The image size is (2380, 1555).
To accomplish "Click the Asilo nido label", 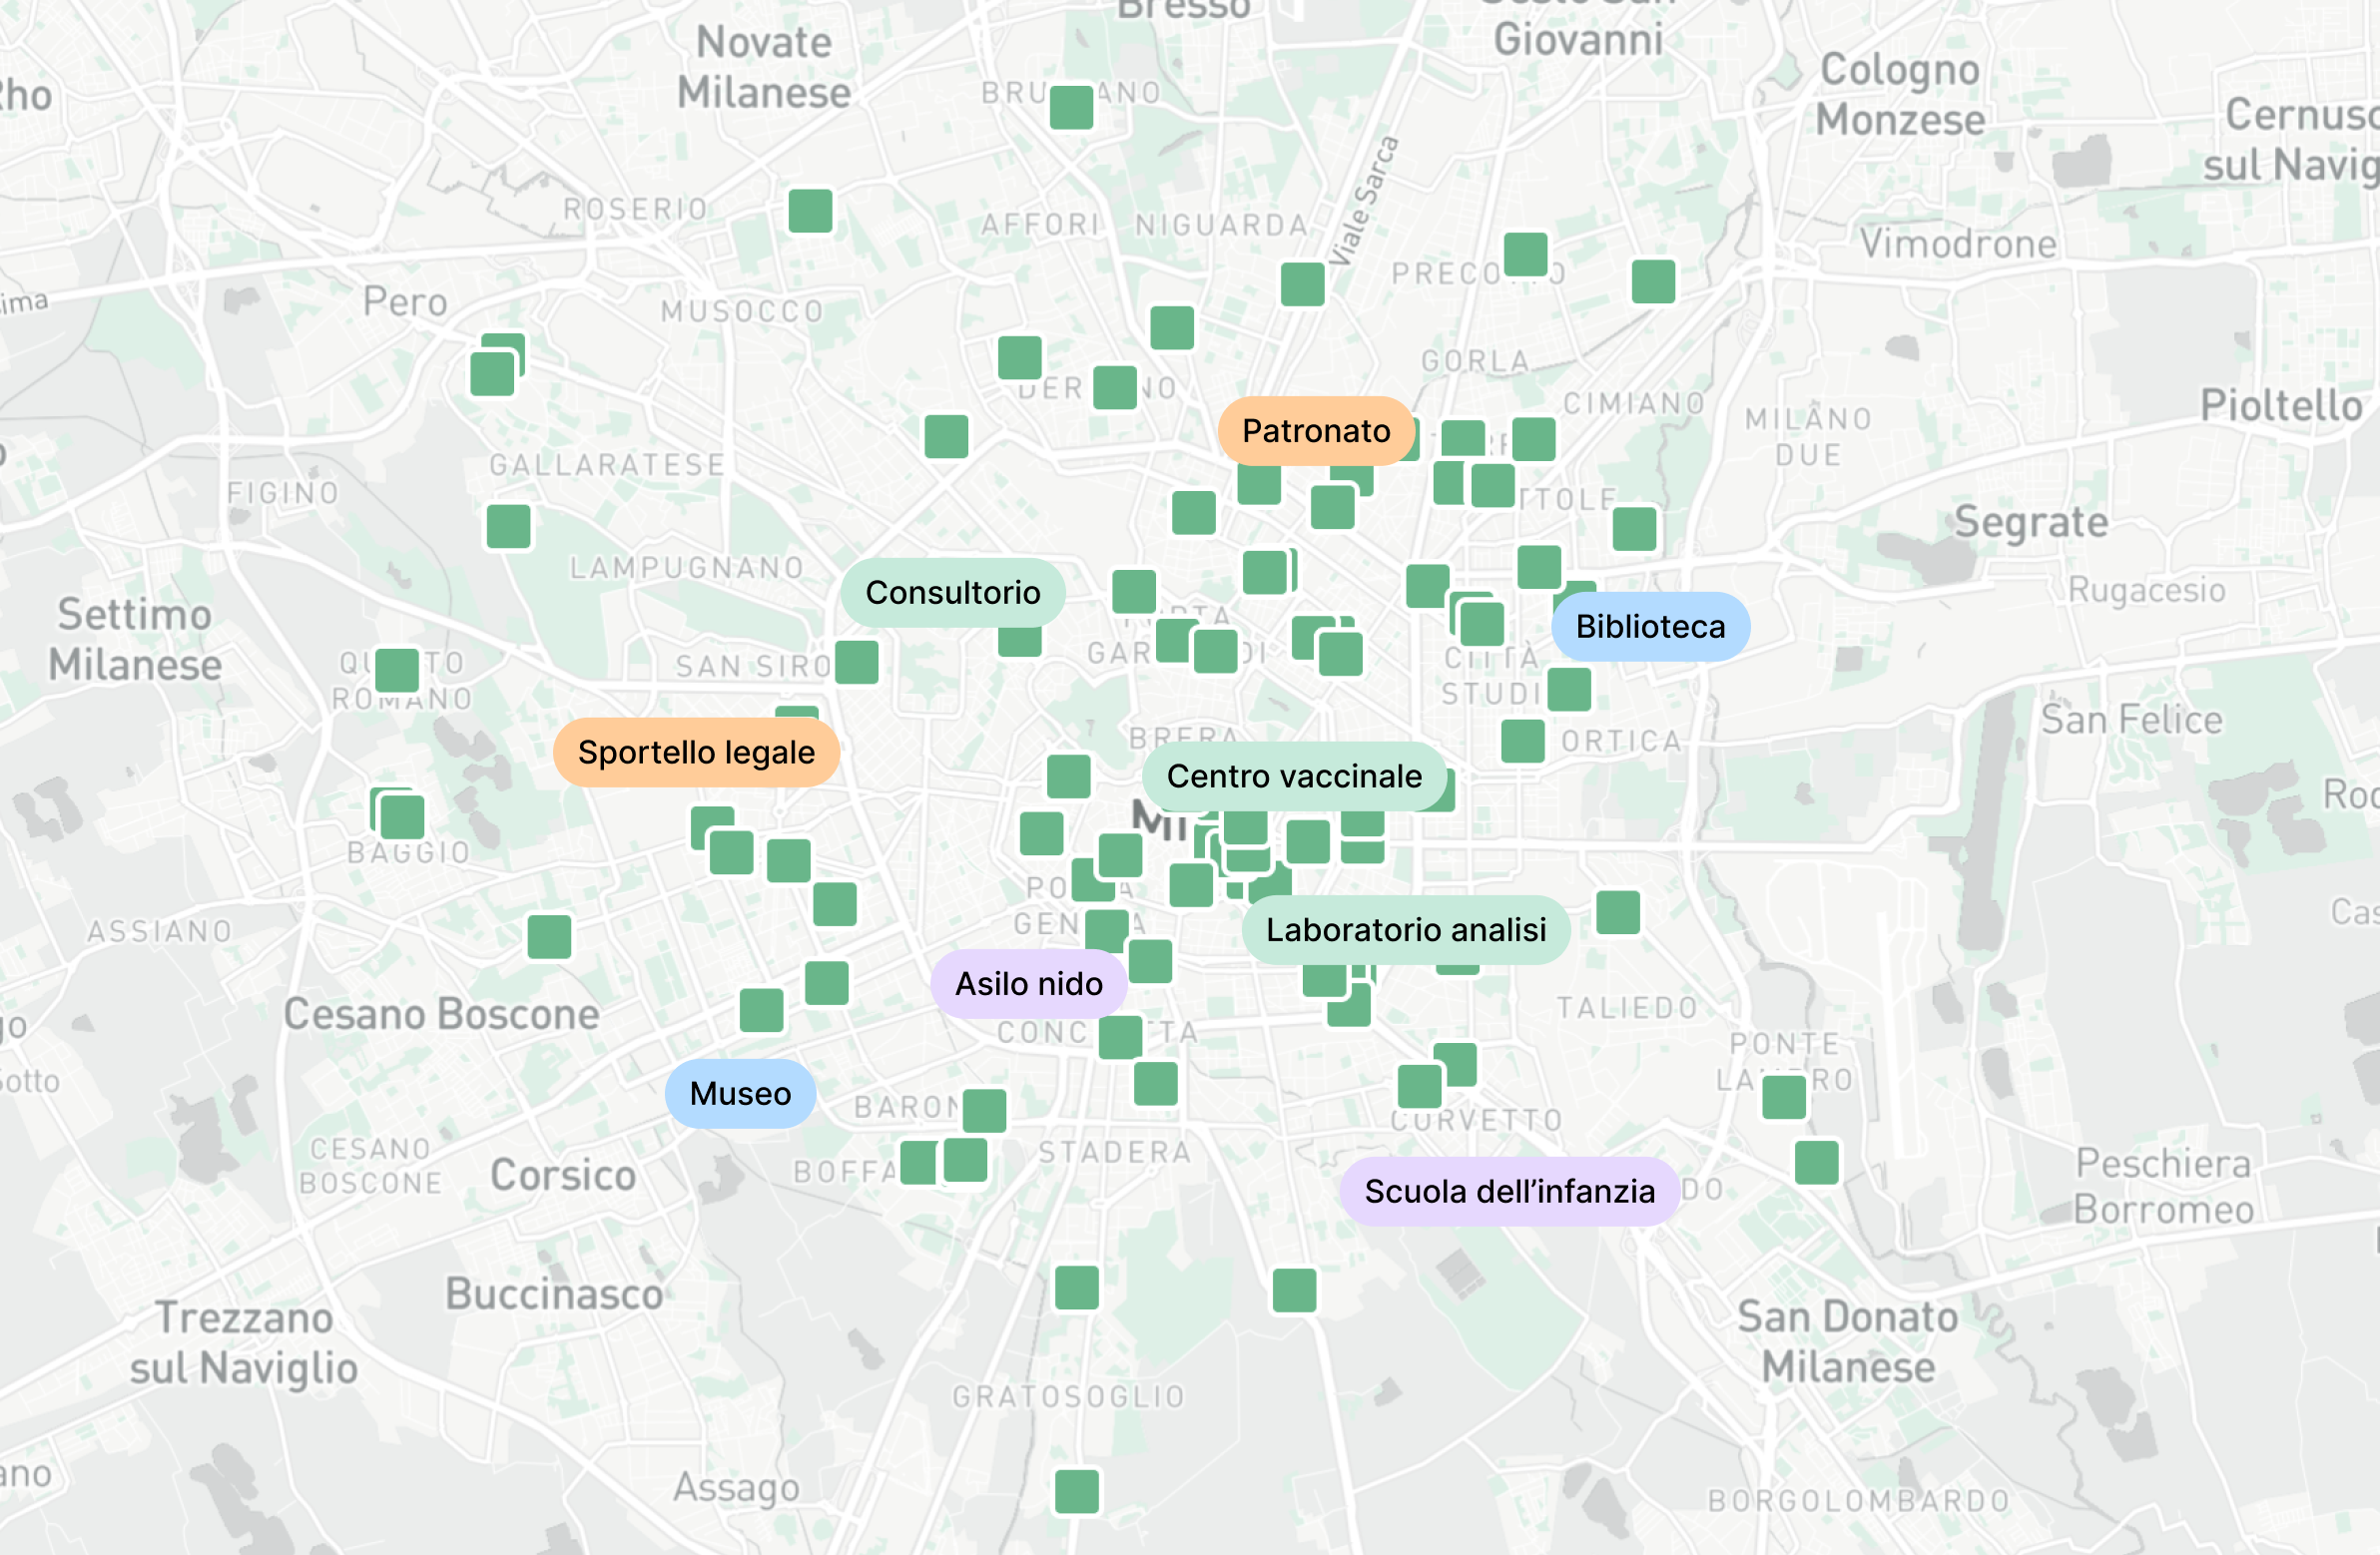I will tap(1028, 984).
